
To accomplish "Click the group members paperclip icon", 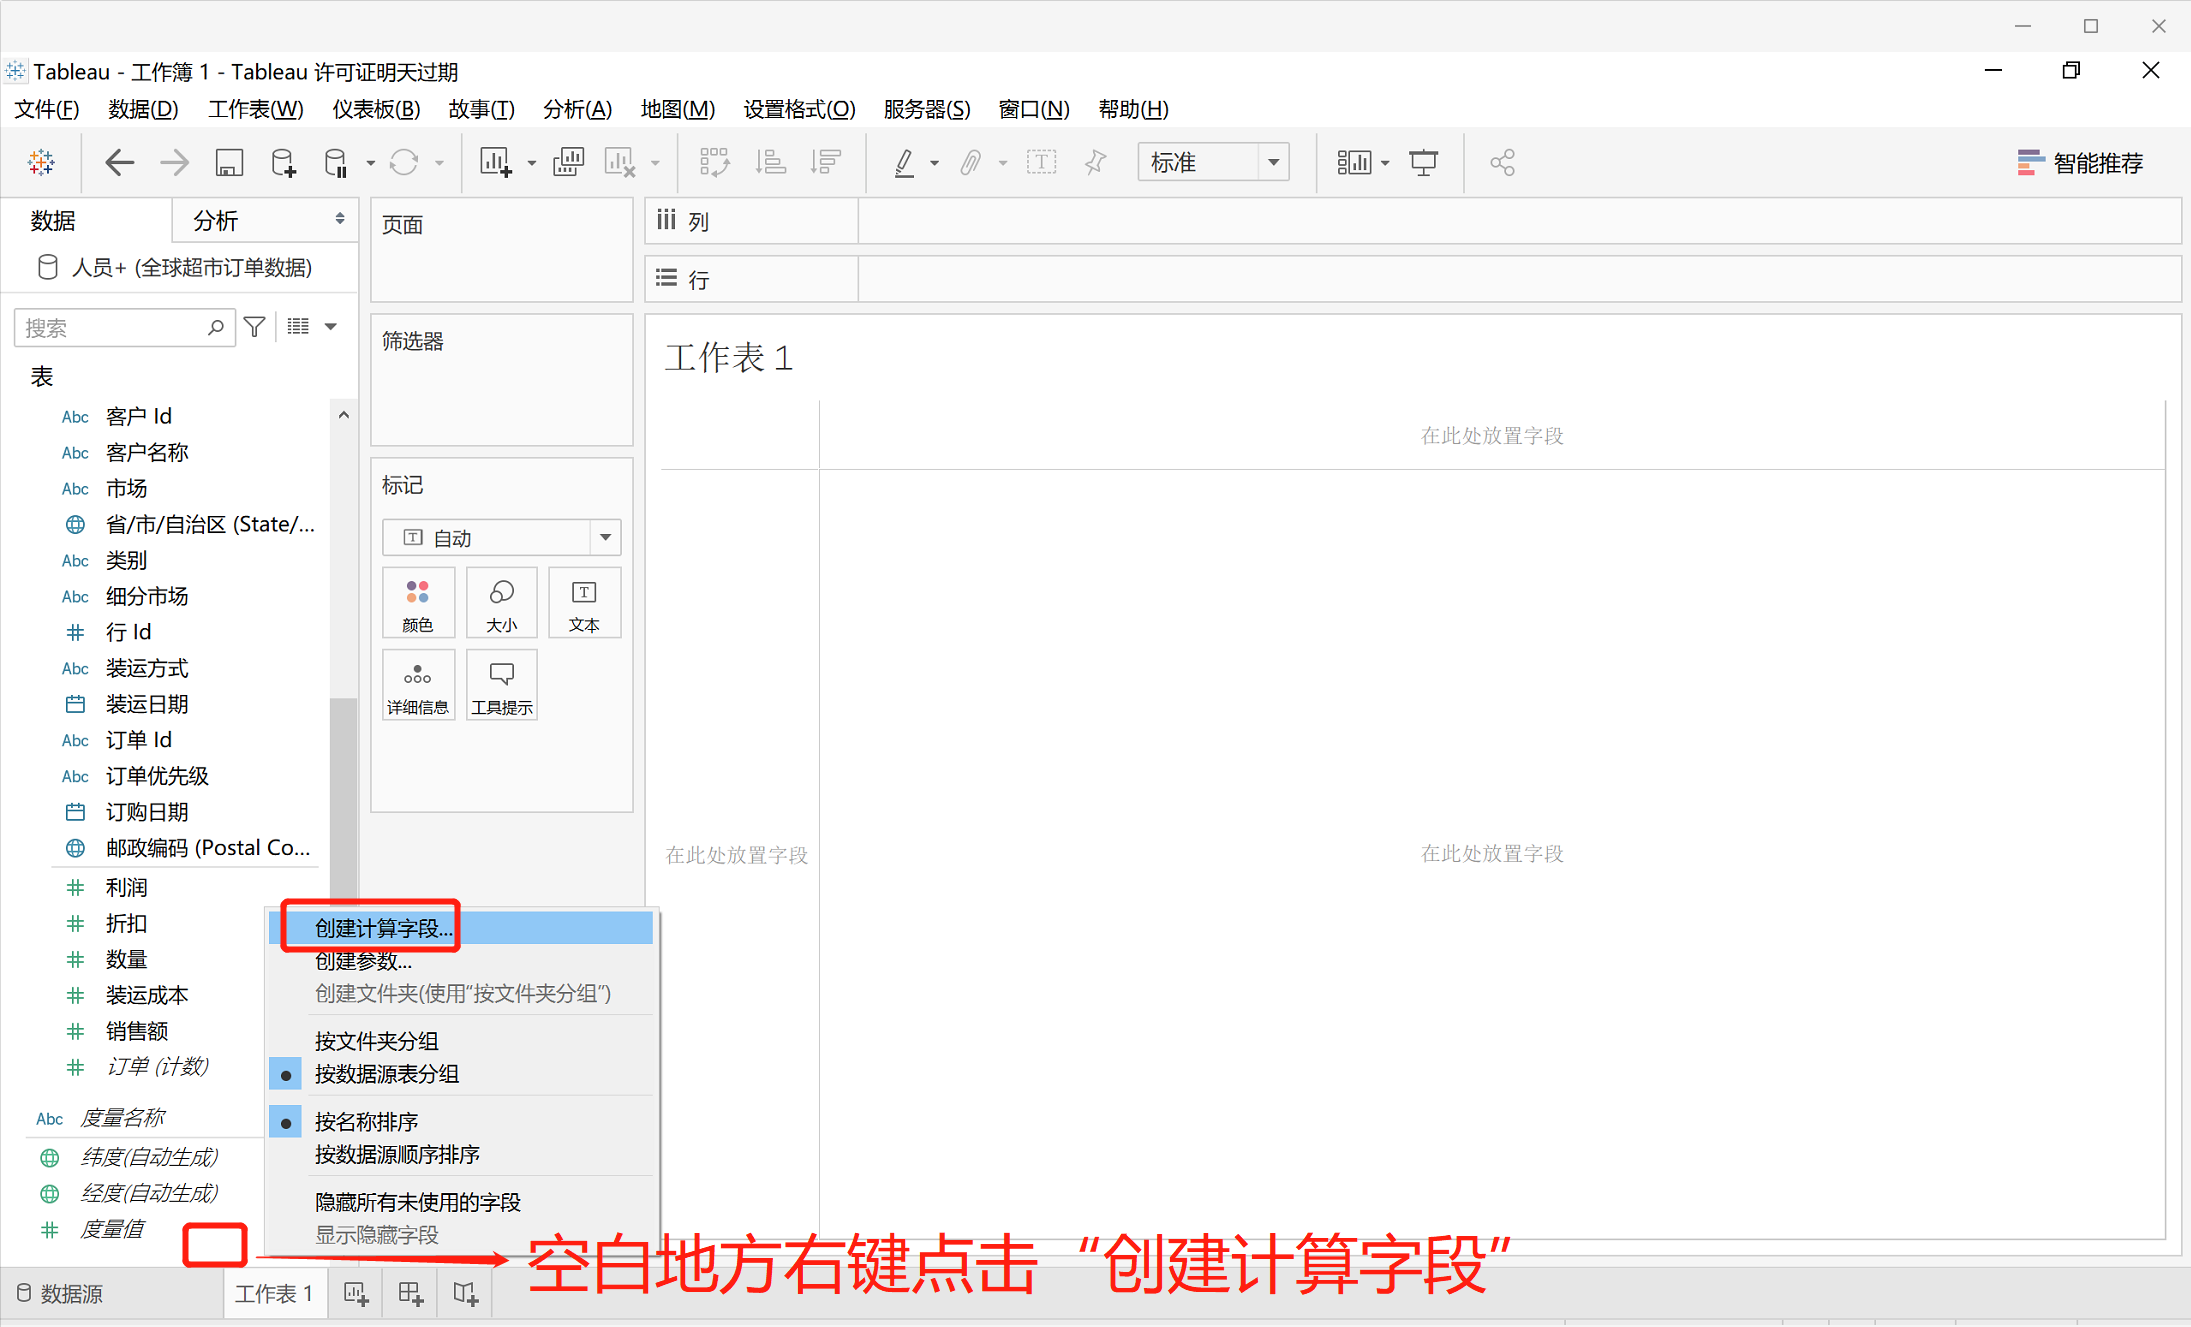I will pyautogui.click(x=970, y=162).
